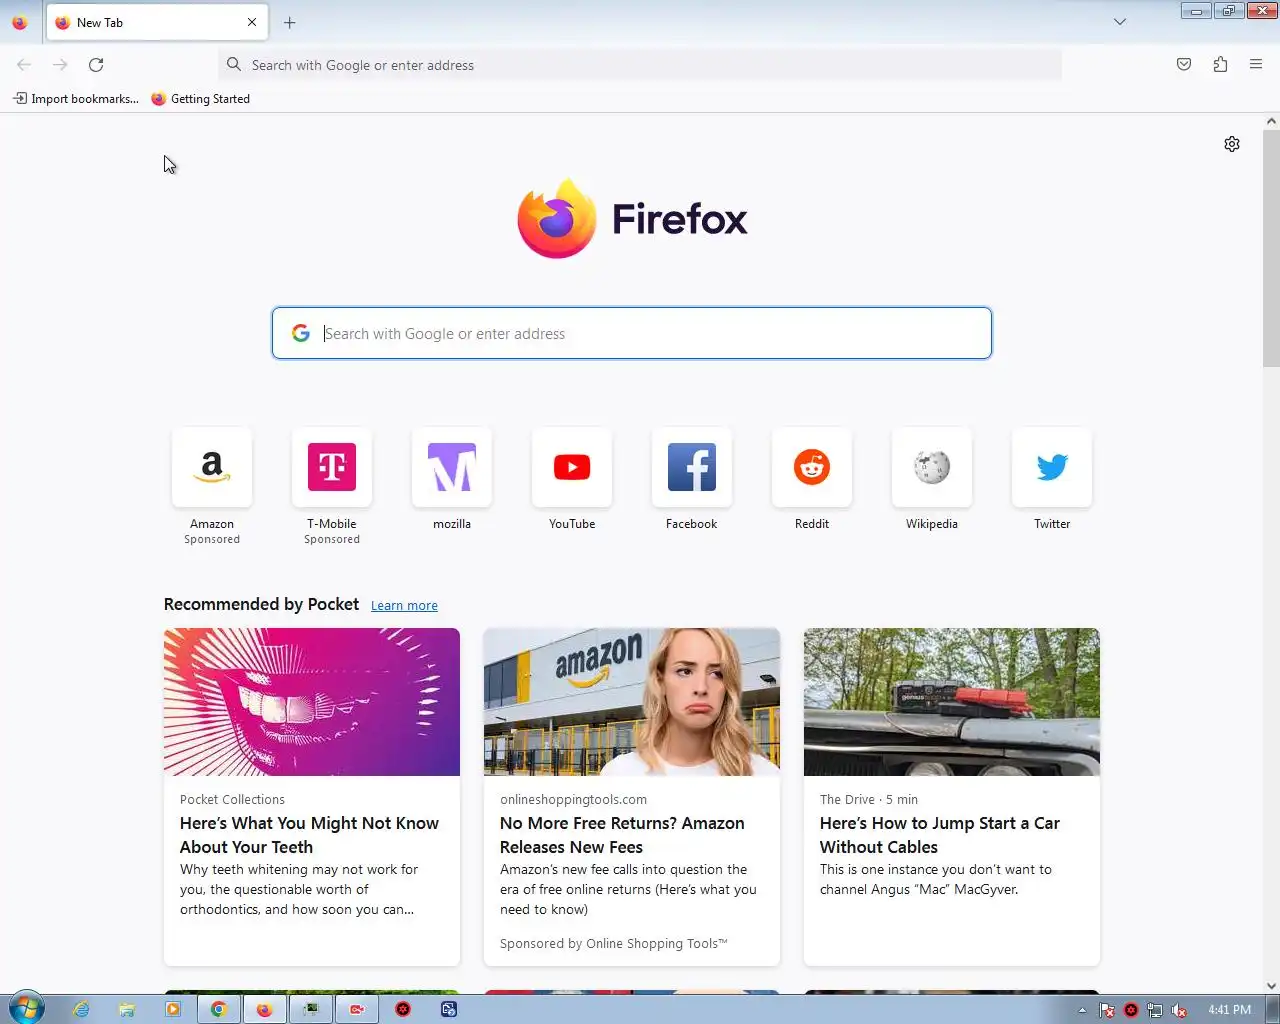
Task: Open Firefox View pinned icon in tab bar
Action: [x=19, y=22]
